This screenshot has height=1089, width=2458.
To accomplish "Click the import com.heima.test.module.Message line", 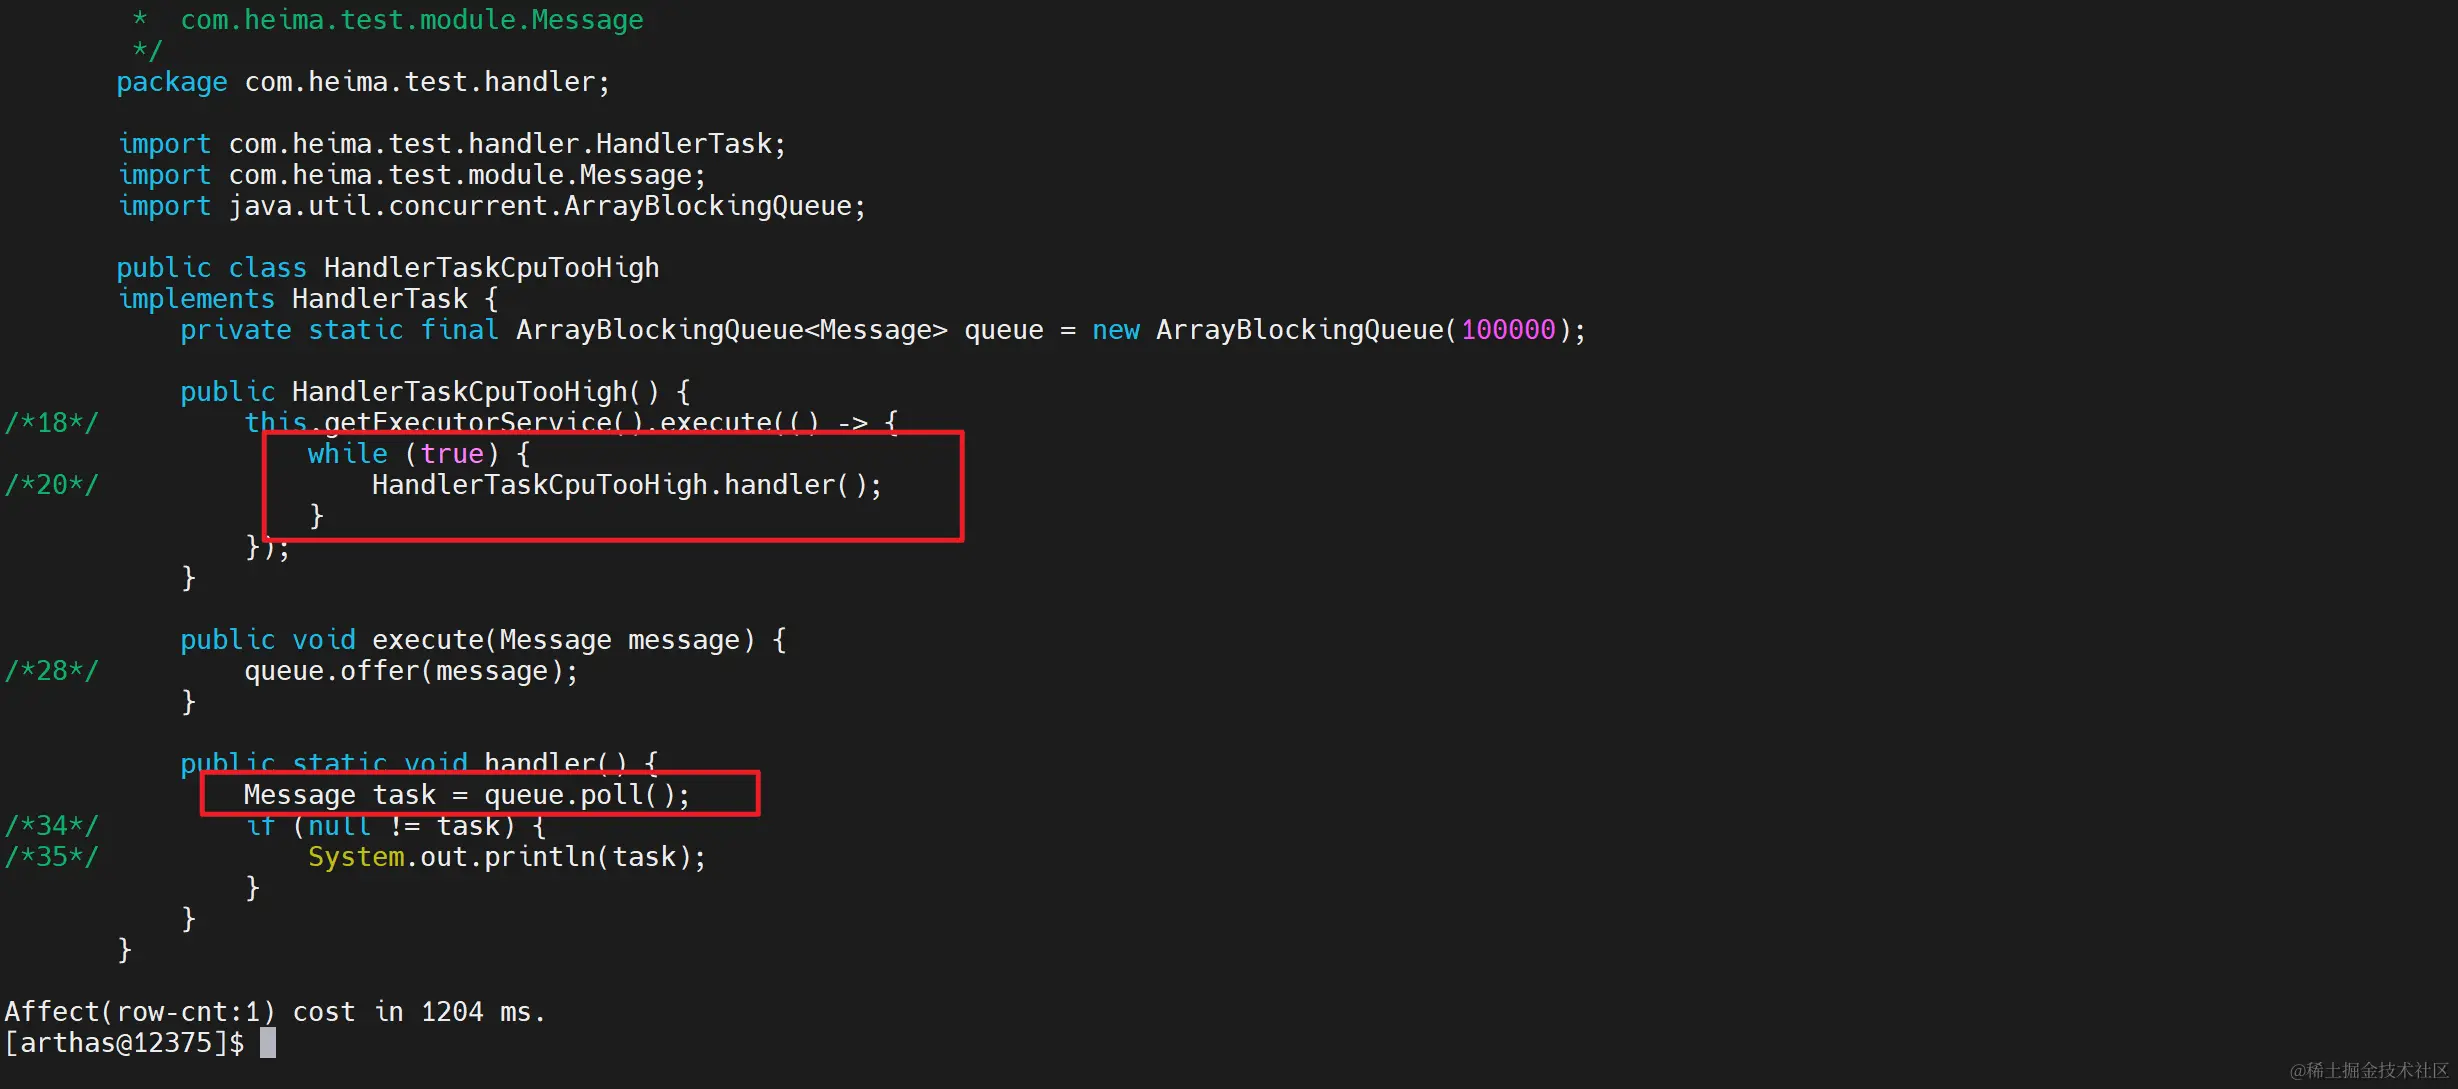I will pos(411,175).
